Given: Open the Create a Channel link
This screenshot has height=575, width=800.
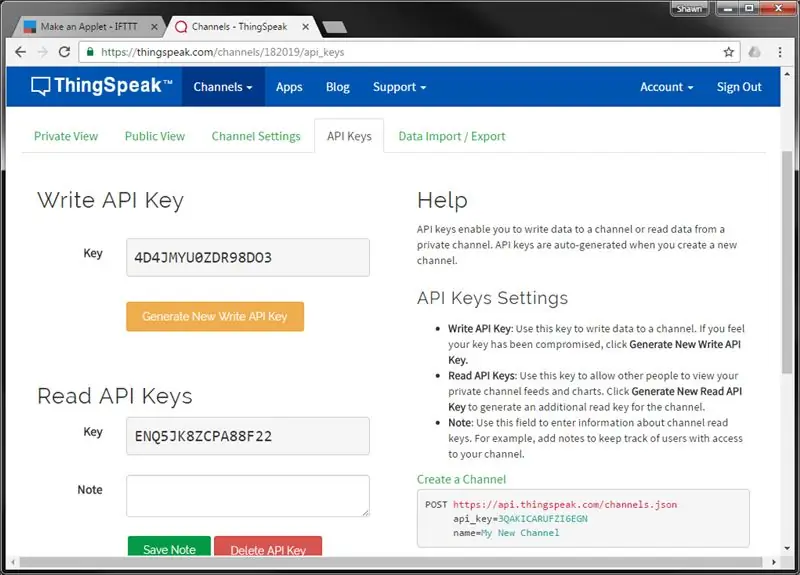Looking at the screenshot, I should coord(461,480).
